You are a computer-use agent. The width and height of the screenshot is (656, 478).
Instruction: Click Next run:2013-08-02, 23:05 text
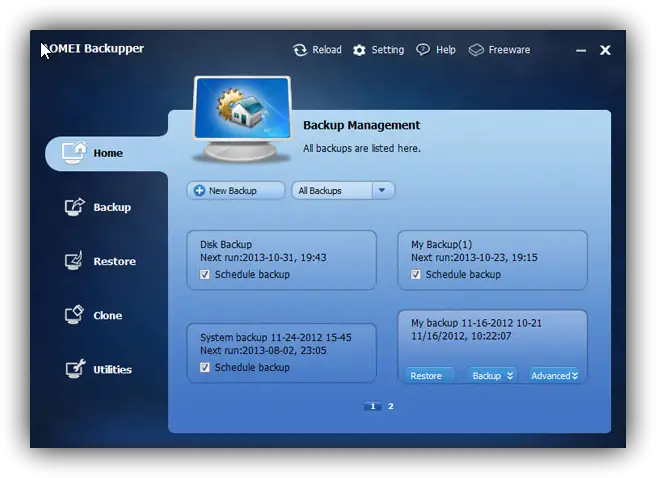(263, 350)
